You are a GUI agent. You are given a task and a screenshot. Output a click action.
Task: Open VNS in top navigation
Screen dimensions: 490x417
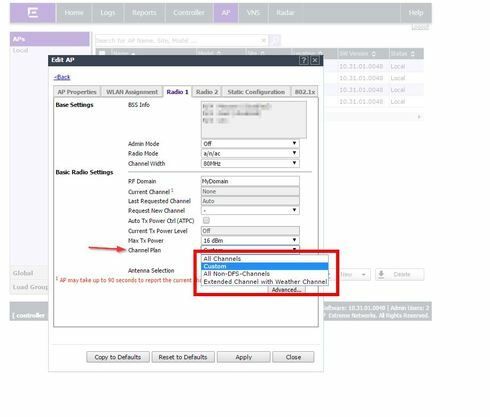point(253,13)
